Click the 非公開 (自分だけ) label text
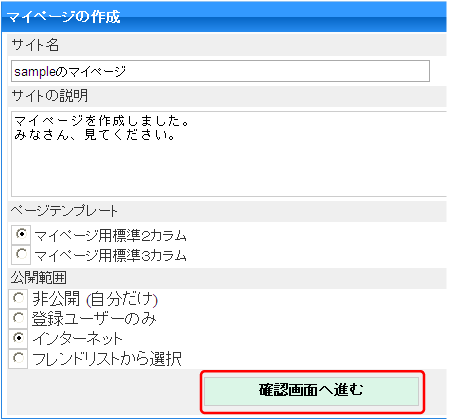 pos(95,299)
